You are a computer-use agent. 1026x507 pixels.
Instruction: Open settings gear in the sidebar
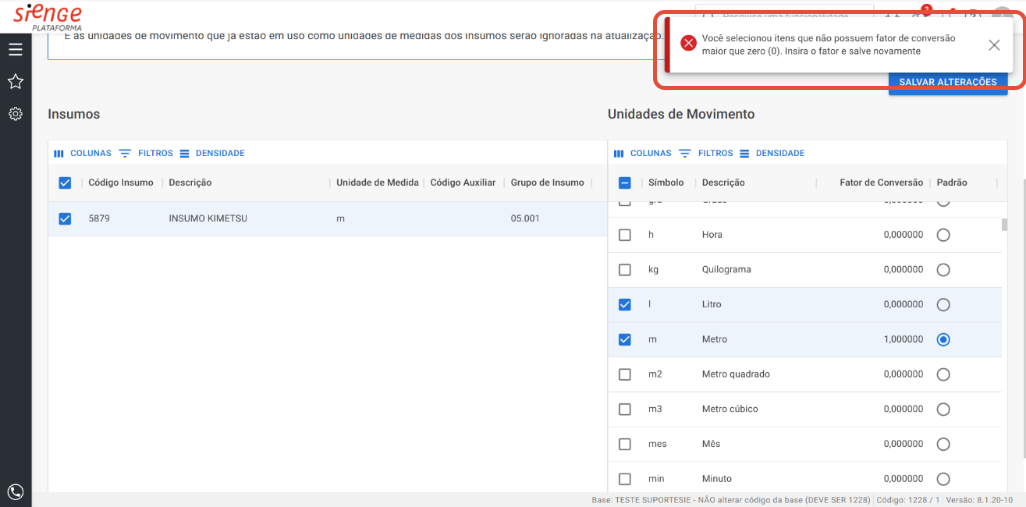[x=16, y=114]
